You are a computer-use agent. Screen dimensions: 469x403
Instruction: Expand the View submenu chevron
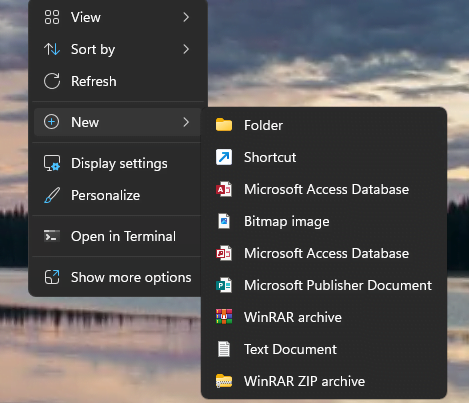coord(186,17)
